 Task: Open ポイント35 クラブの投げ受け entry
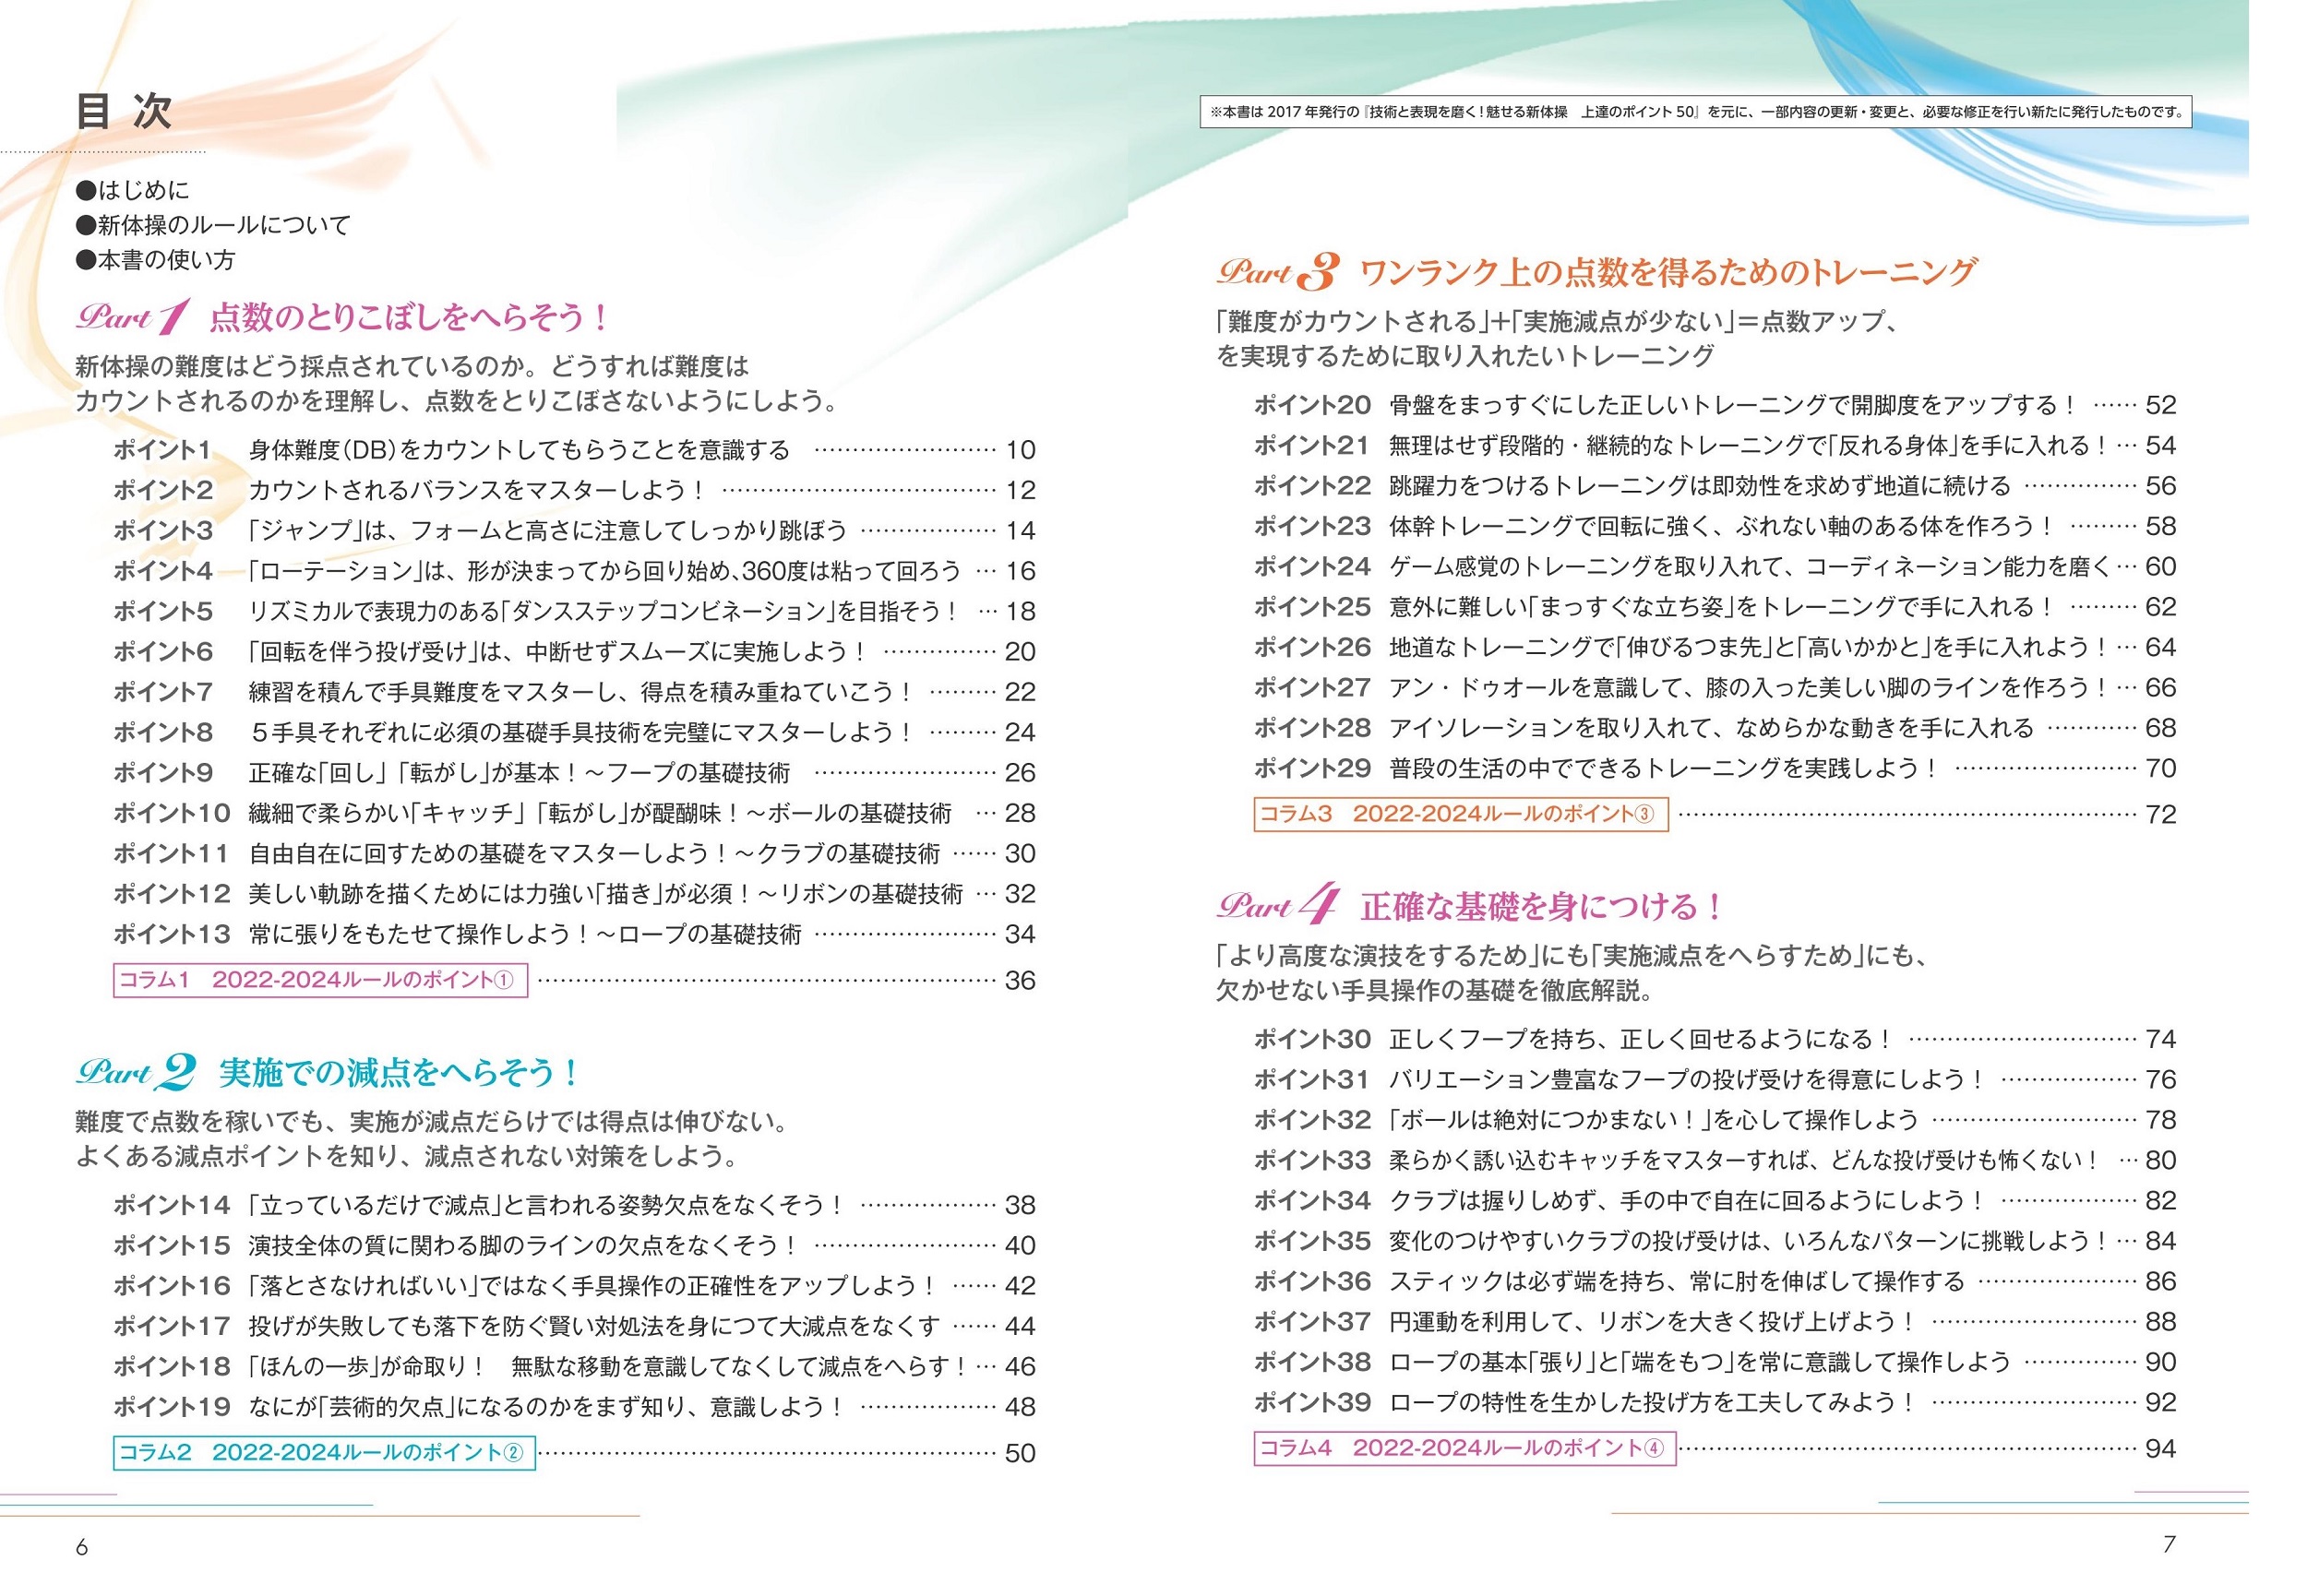click(1715, 1241)
